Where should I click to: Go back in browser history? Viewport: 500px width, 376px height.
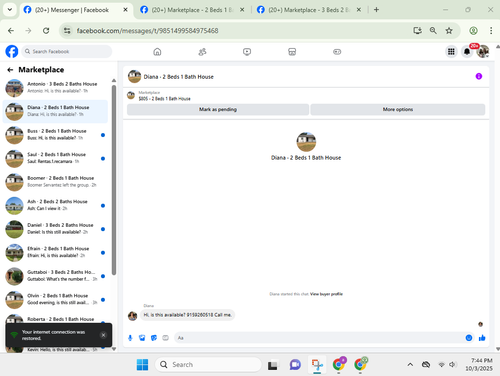(11, 31)
